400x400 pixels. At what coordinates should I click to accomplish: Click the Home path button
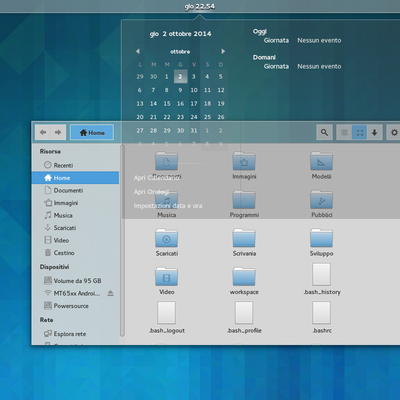[x=92, y=132]
